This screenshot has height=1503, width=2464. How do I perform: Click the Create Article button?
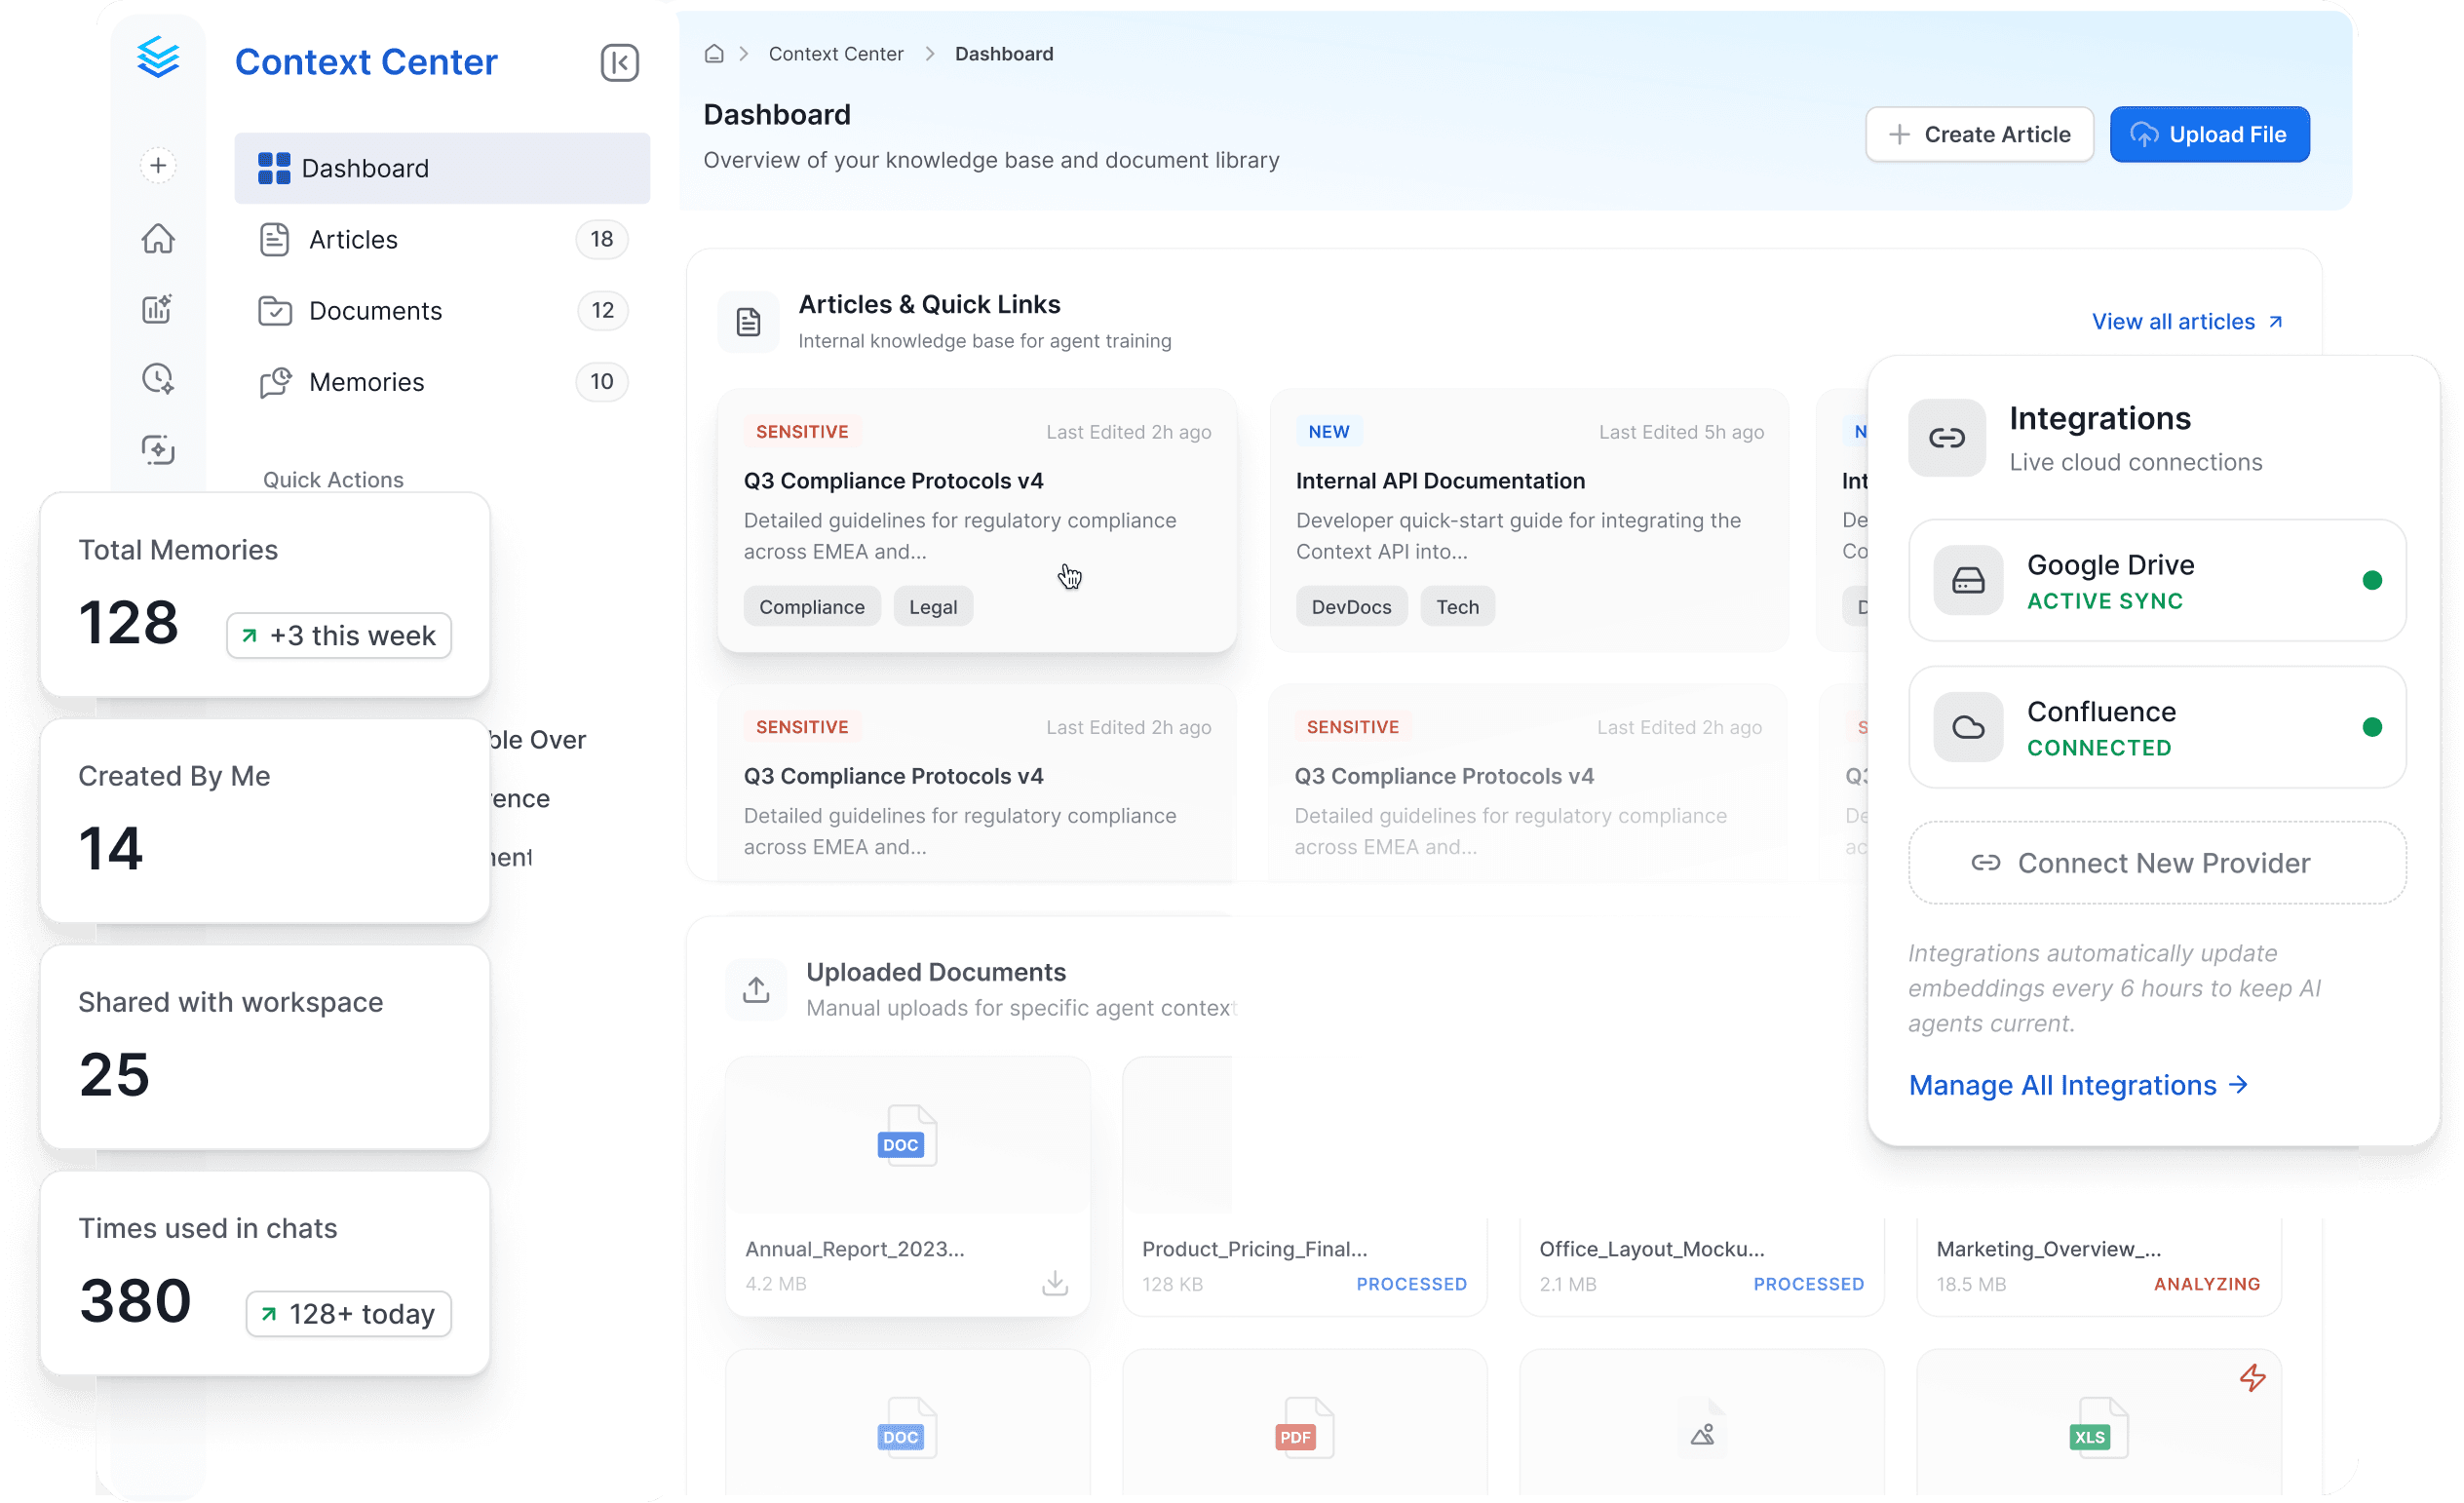point(1978,134)
